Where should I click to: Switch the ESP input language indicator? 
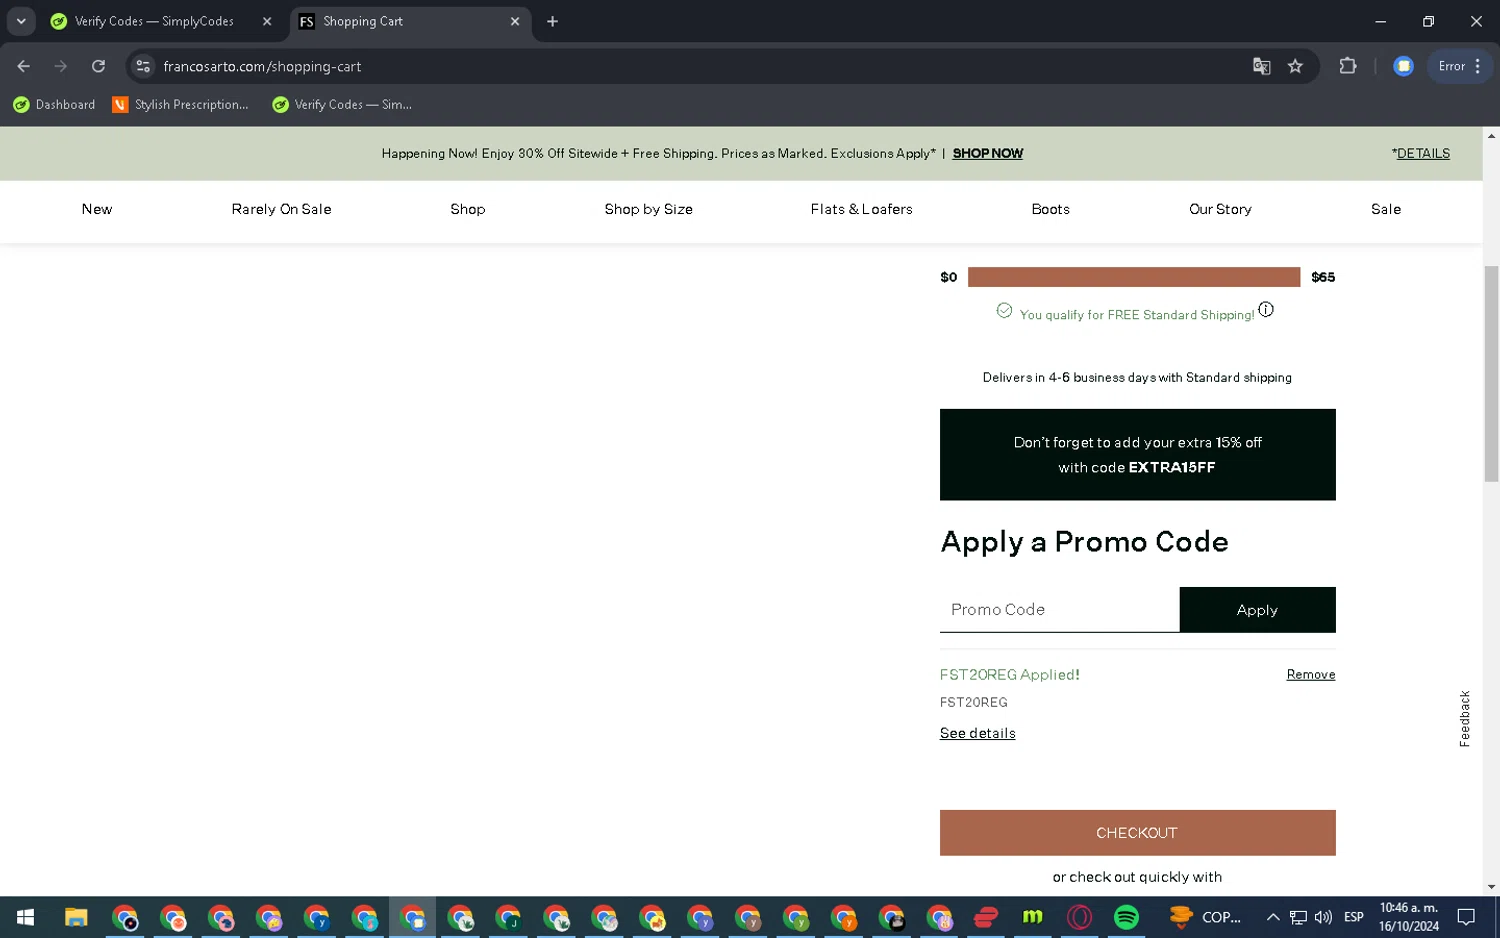[1353, 917]
